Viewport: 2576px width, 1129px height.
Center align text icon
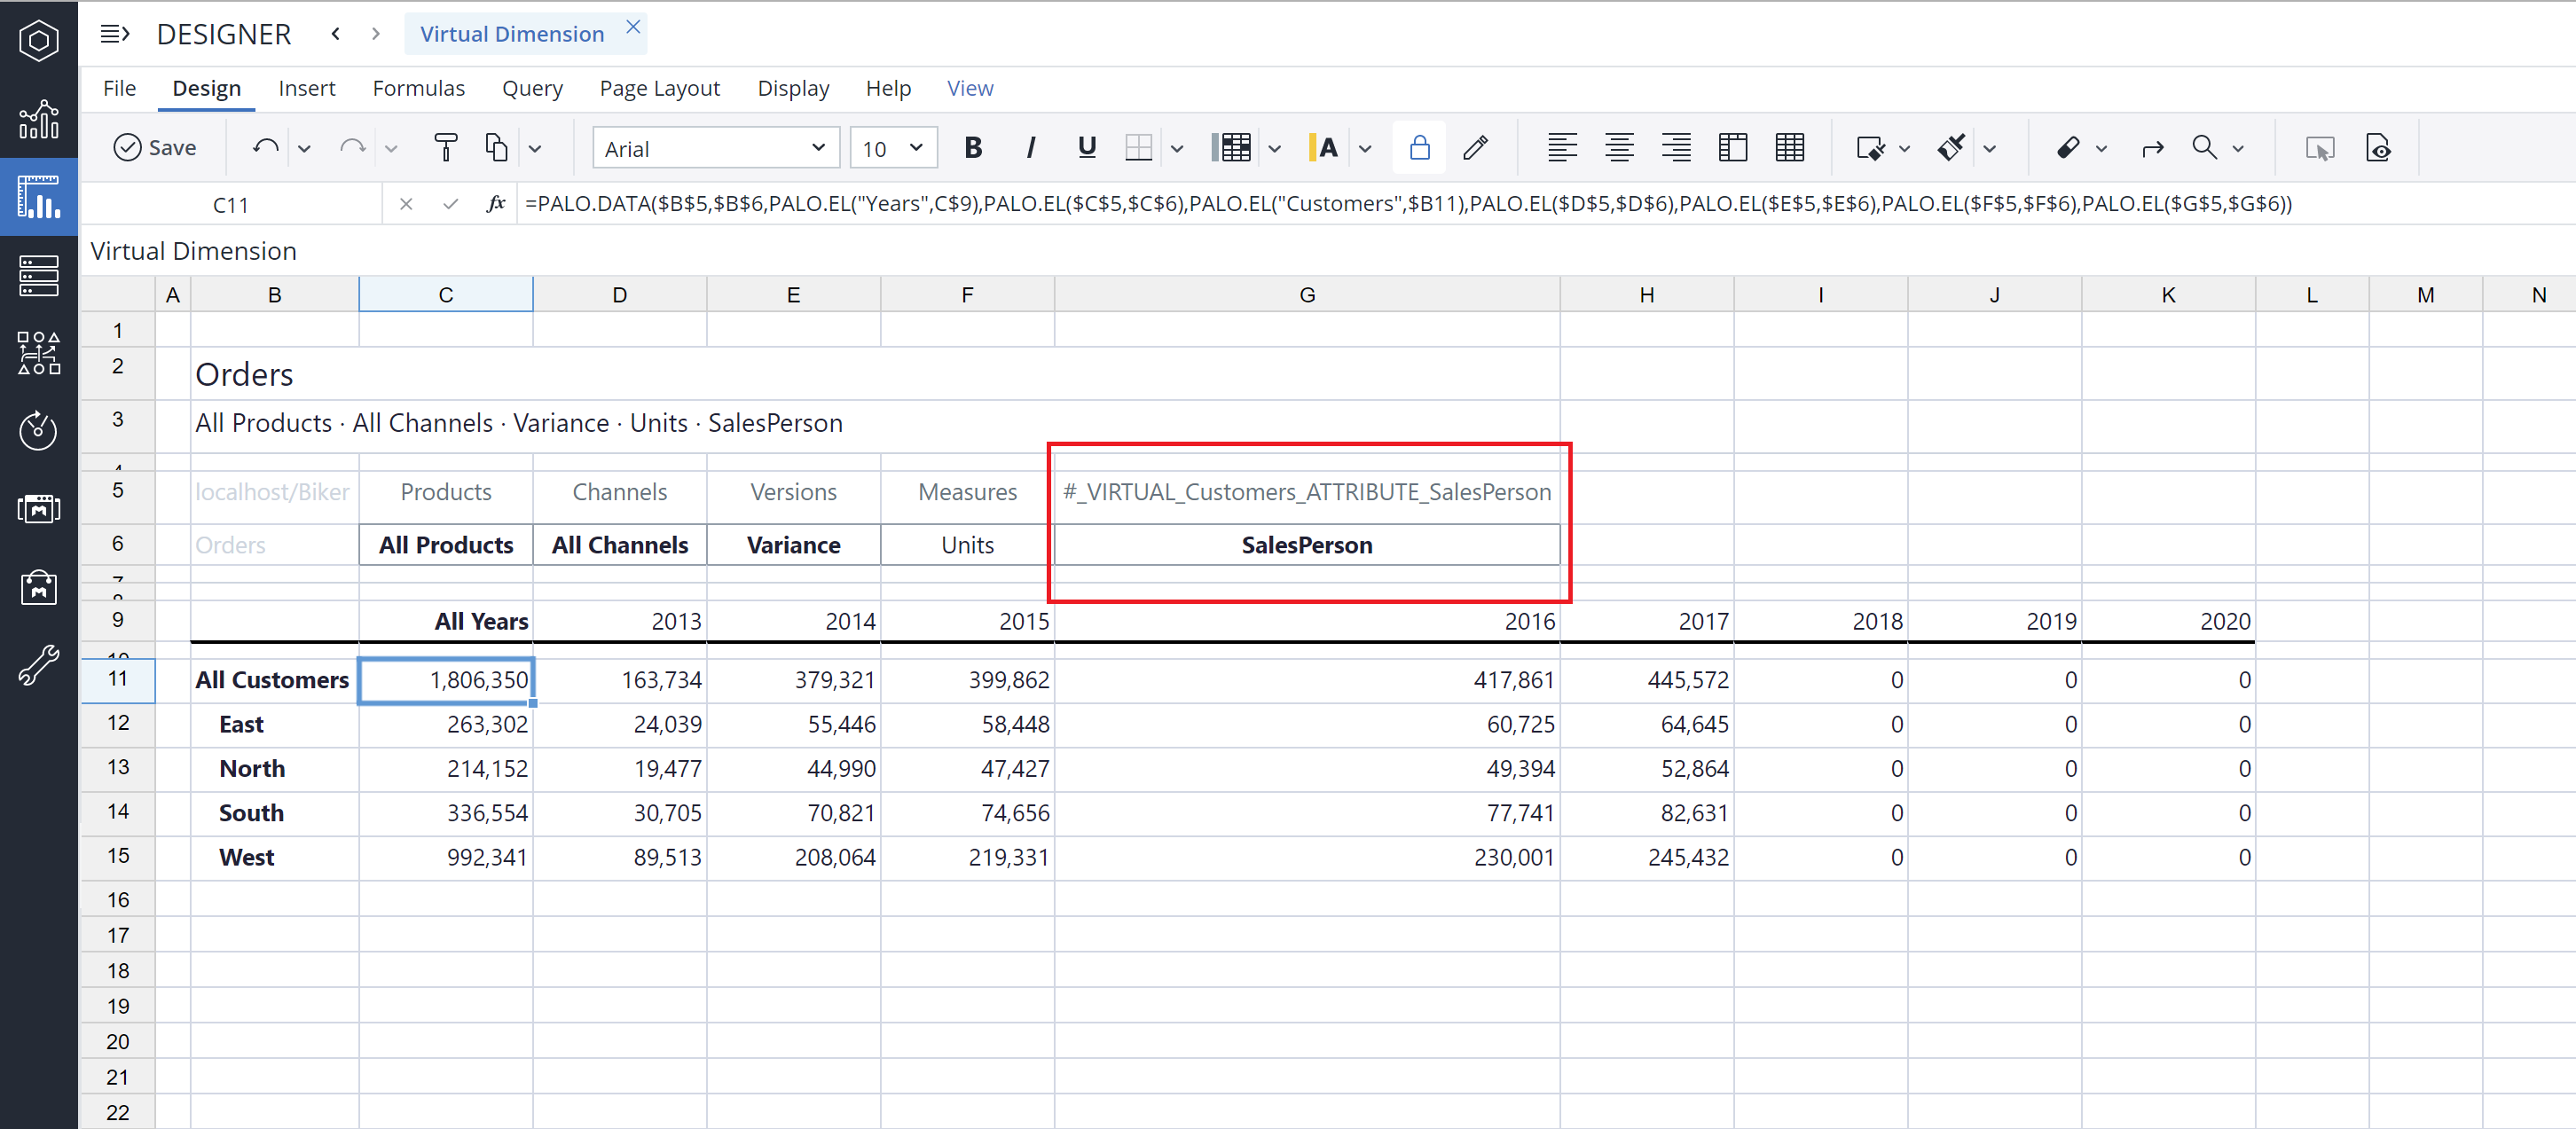tap(1619, 148)
